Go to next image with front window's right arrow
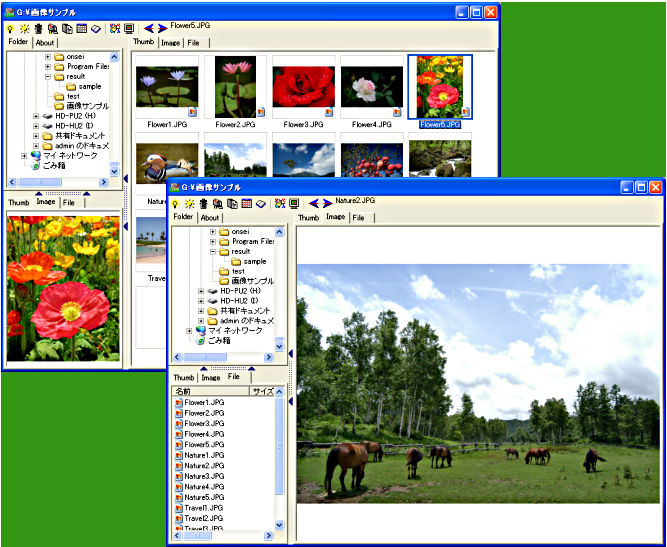Image resolution: width=667 pixels, height=547 pixels. click(x=327, y=203)
